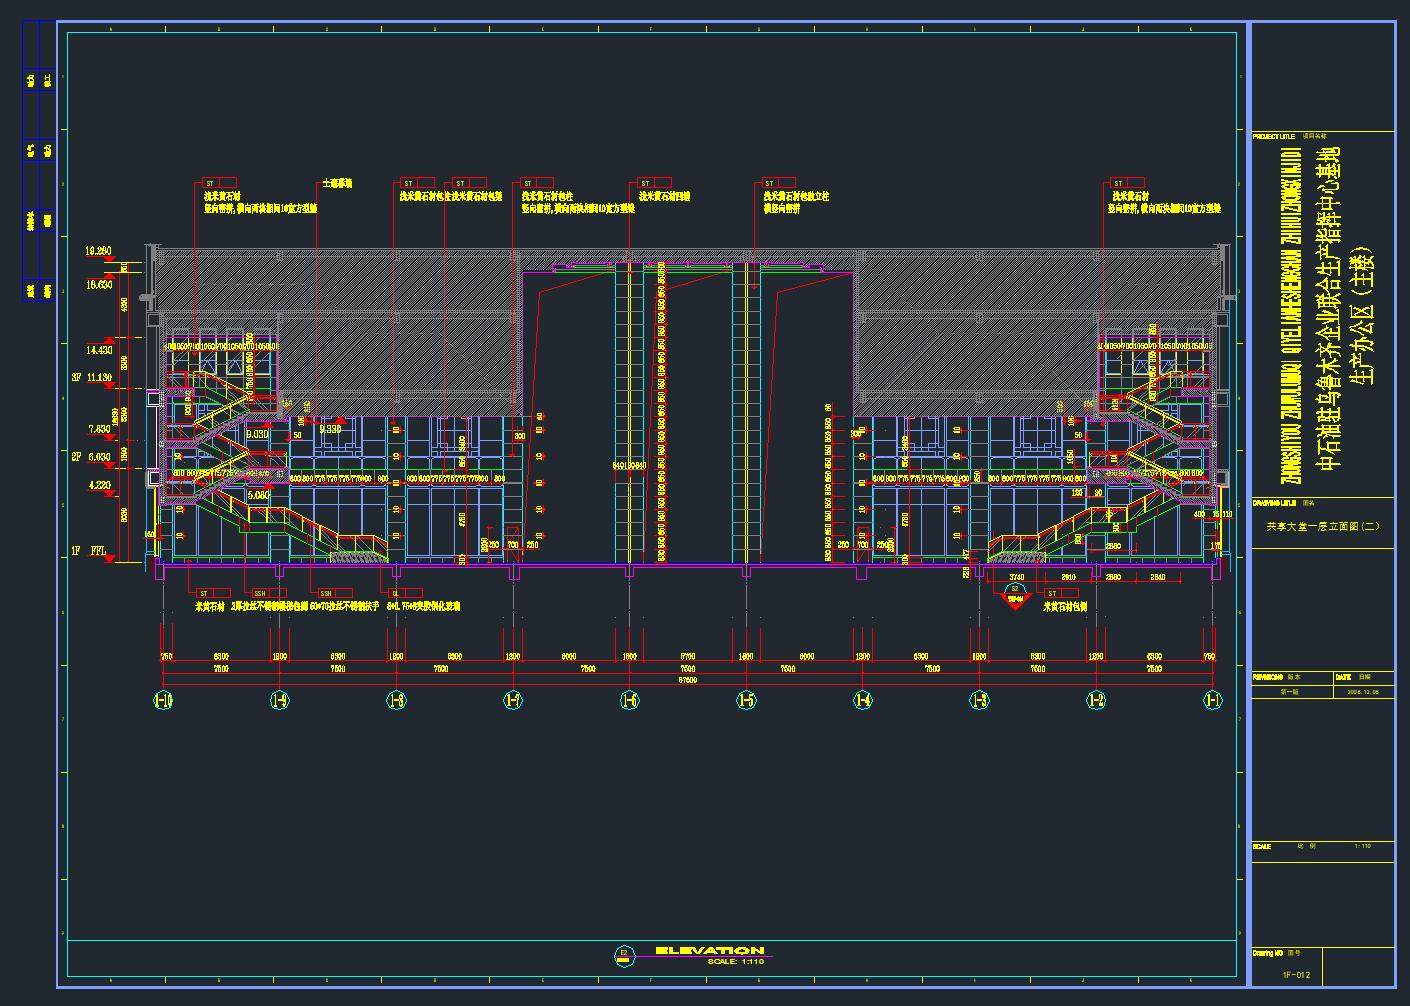Viewport: 1410px width, 1006px height.
Task: Select the drawing title 共享大堂一层立面图(二)
Action: pos(1322,526)
